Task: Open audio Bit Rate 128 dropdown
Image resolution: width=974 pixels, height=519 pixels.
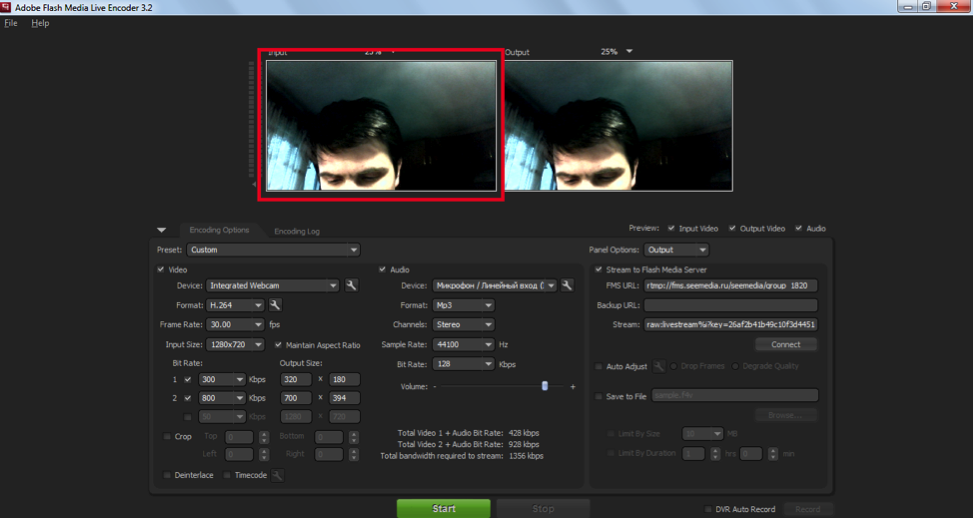Action: point(463,364)
